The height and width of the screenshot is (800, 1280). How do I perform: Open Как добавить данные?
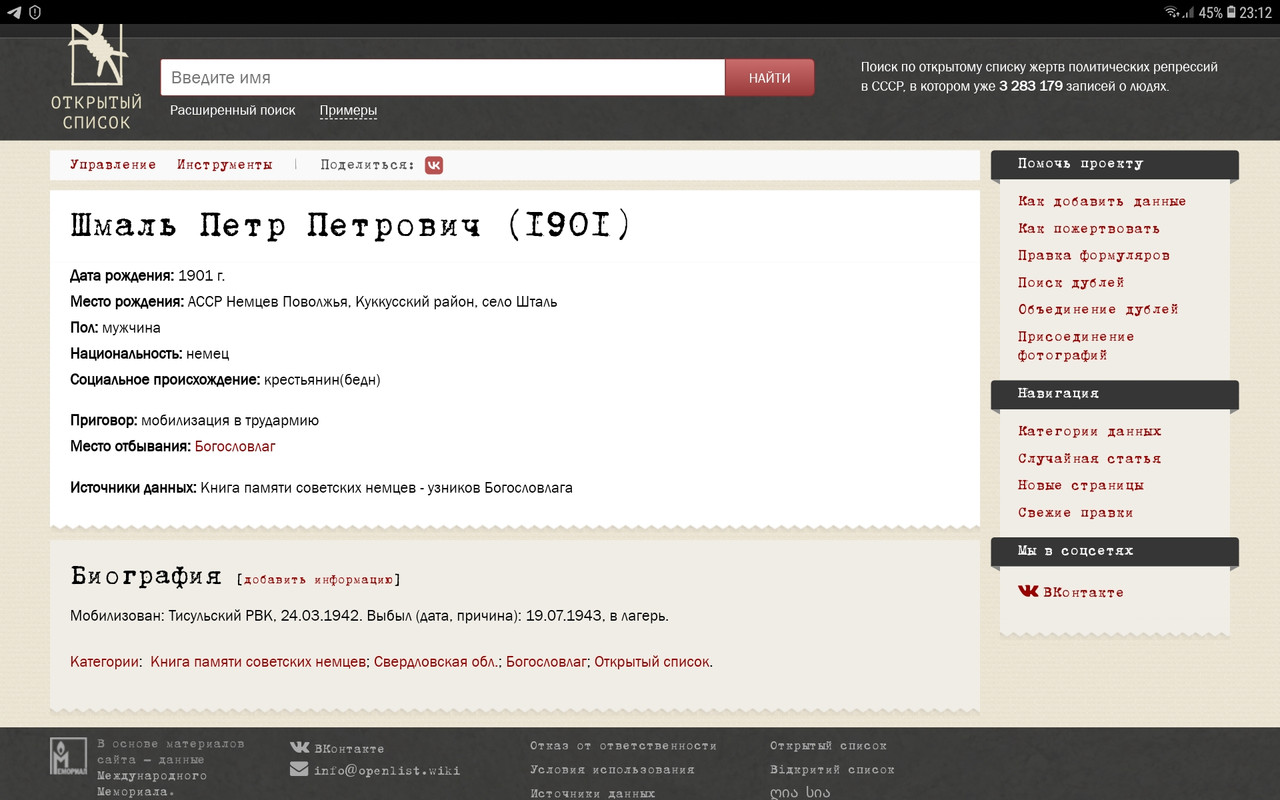tap(1102, 202)
